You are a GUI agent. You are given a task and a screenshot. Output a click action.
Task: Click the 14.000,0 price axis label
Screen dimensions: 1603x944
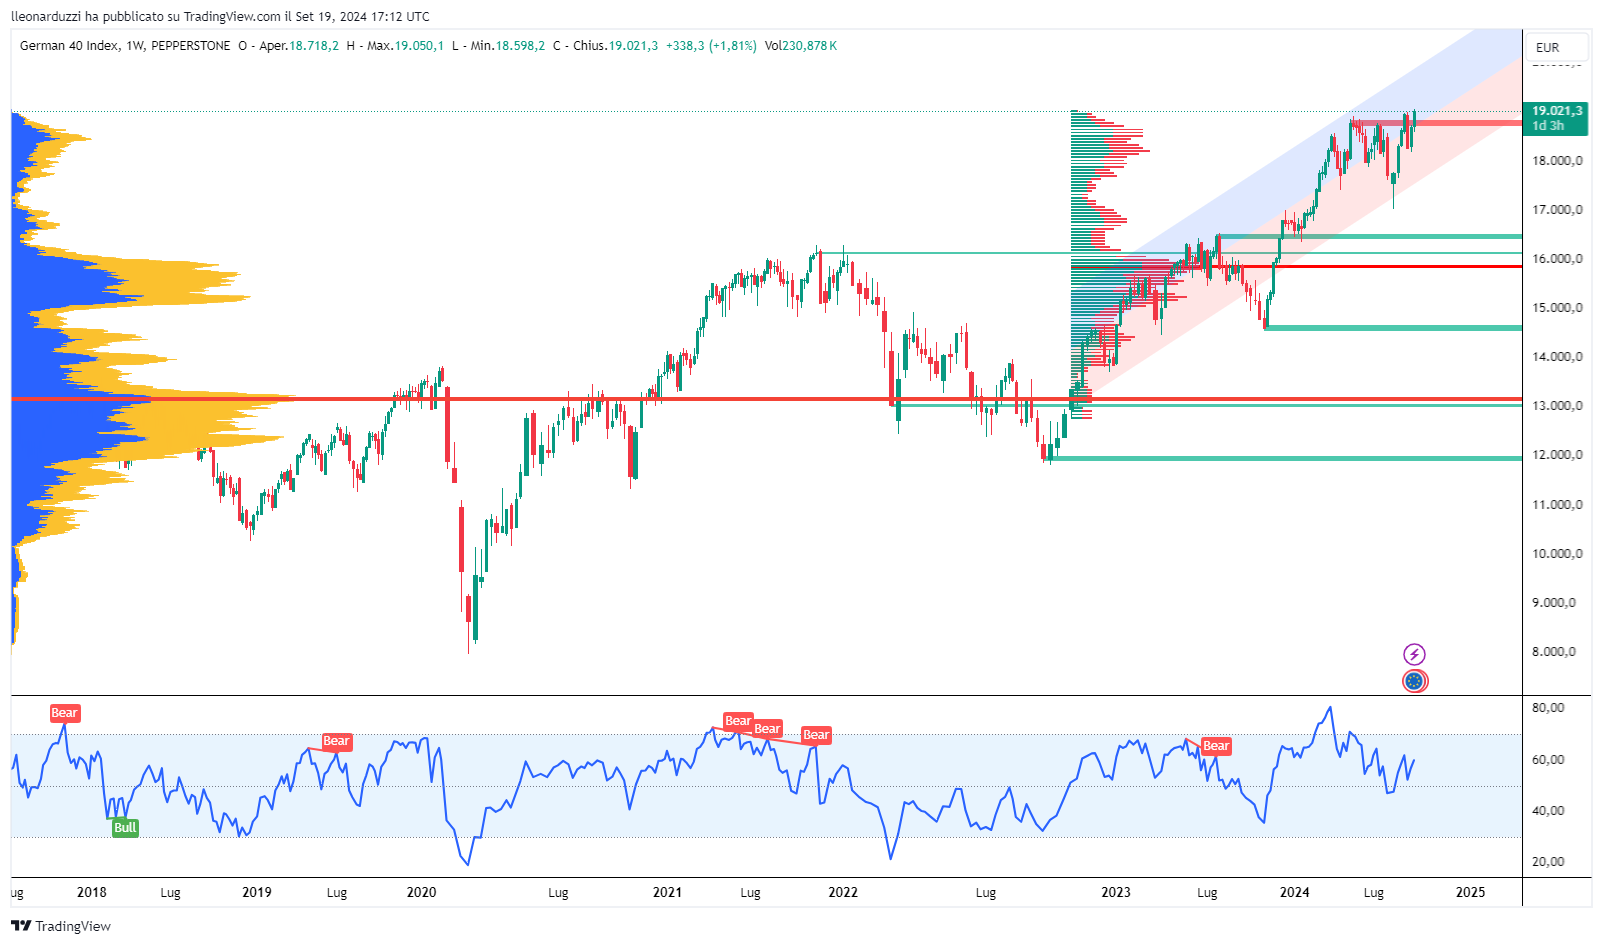pyautogui.click(x=1558, y=357)
